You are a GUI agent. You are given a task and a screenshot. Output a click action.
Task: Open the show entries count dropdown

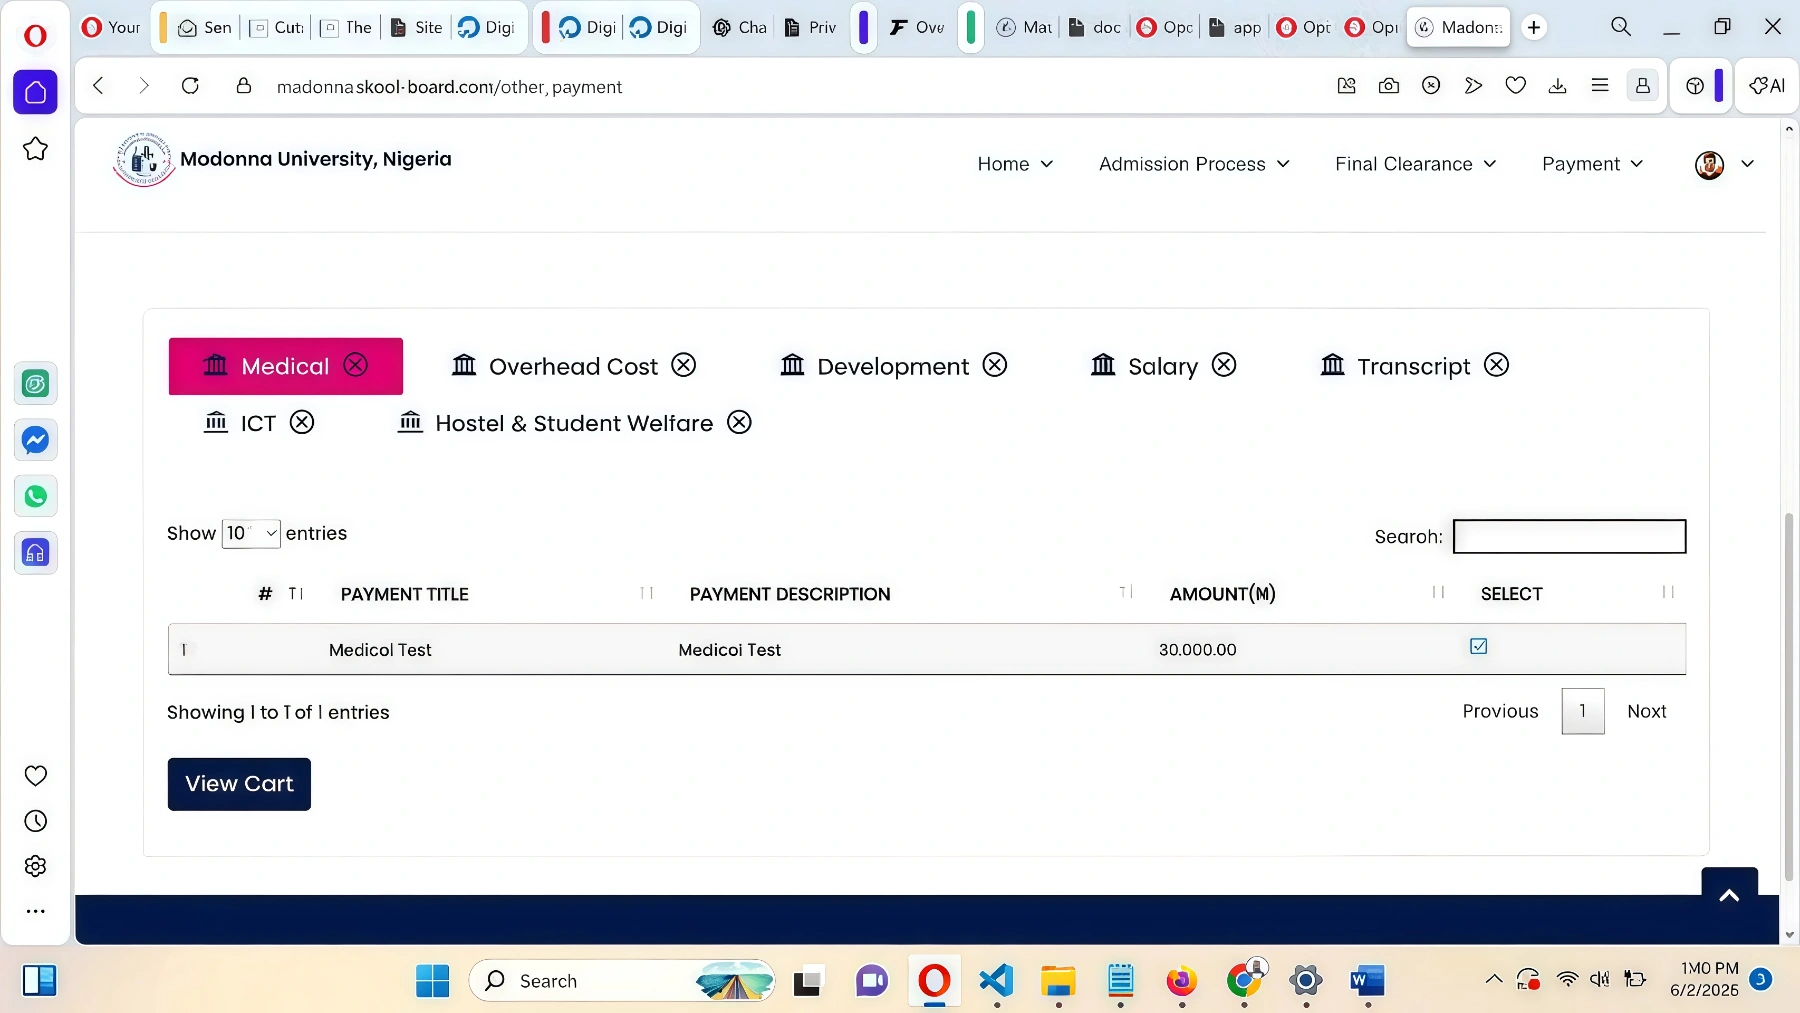click(250, 533)
